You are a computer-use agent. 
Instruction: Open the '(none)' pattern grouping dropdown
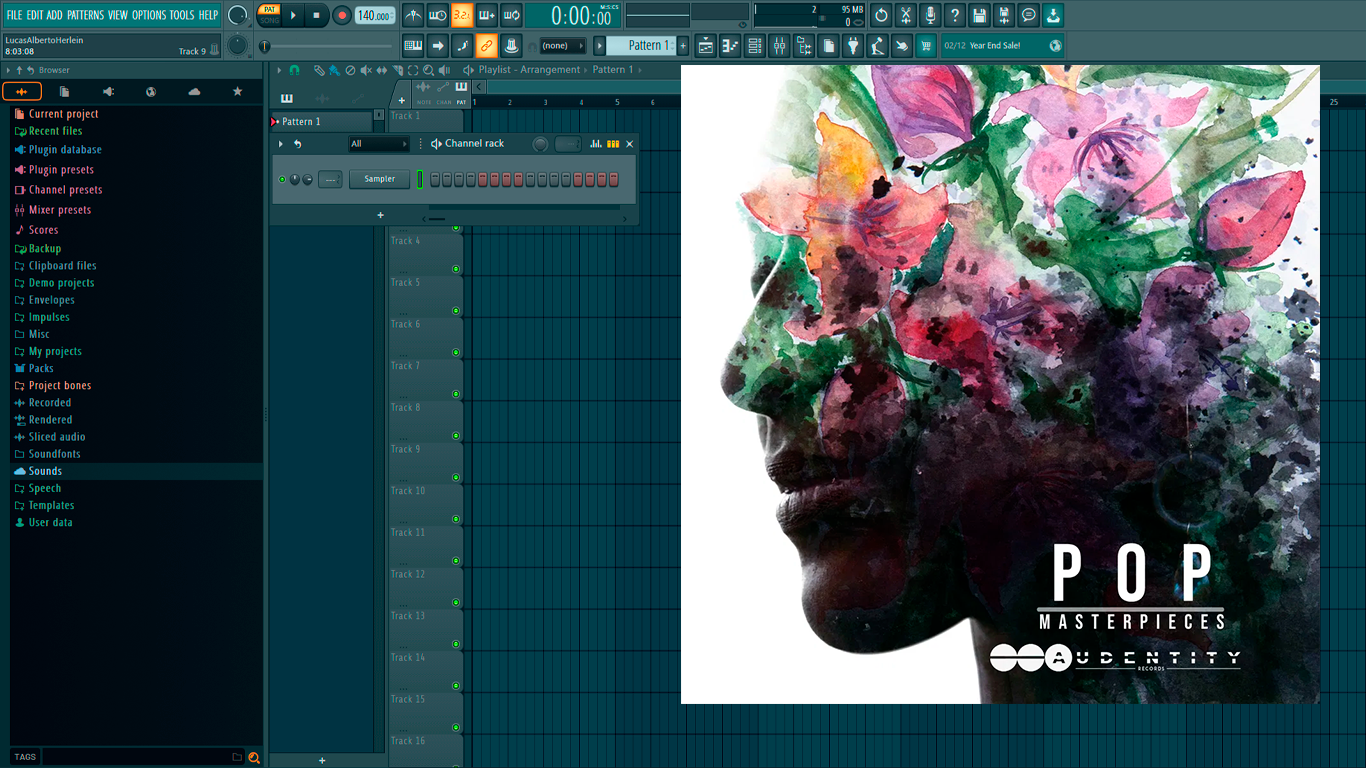pos(562,45)
